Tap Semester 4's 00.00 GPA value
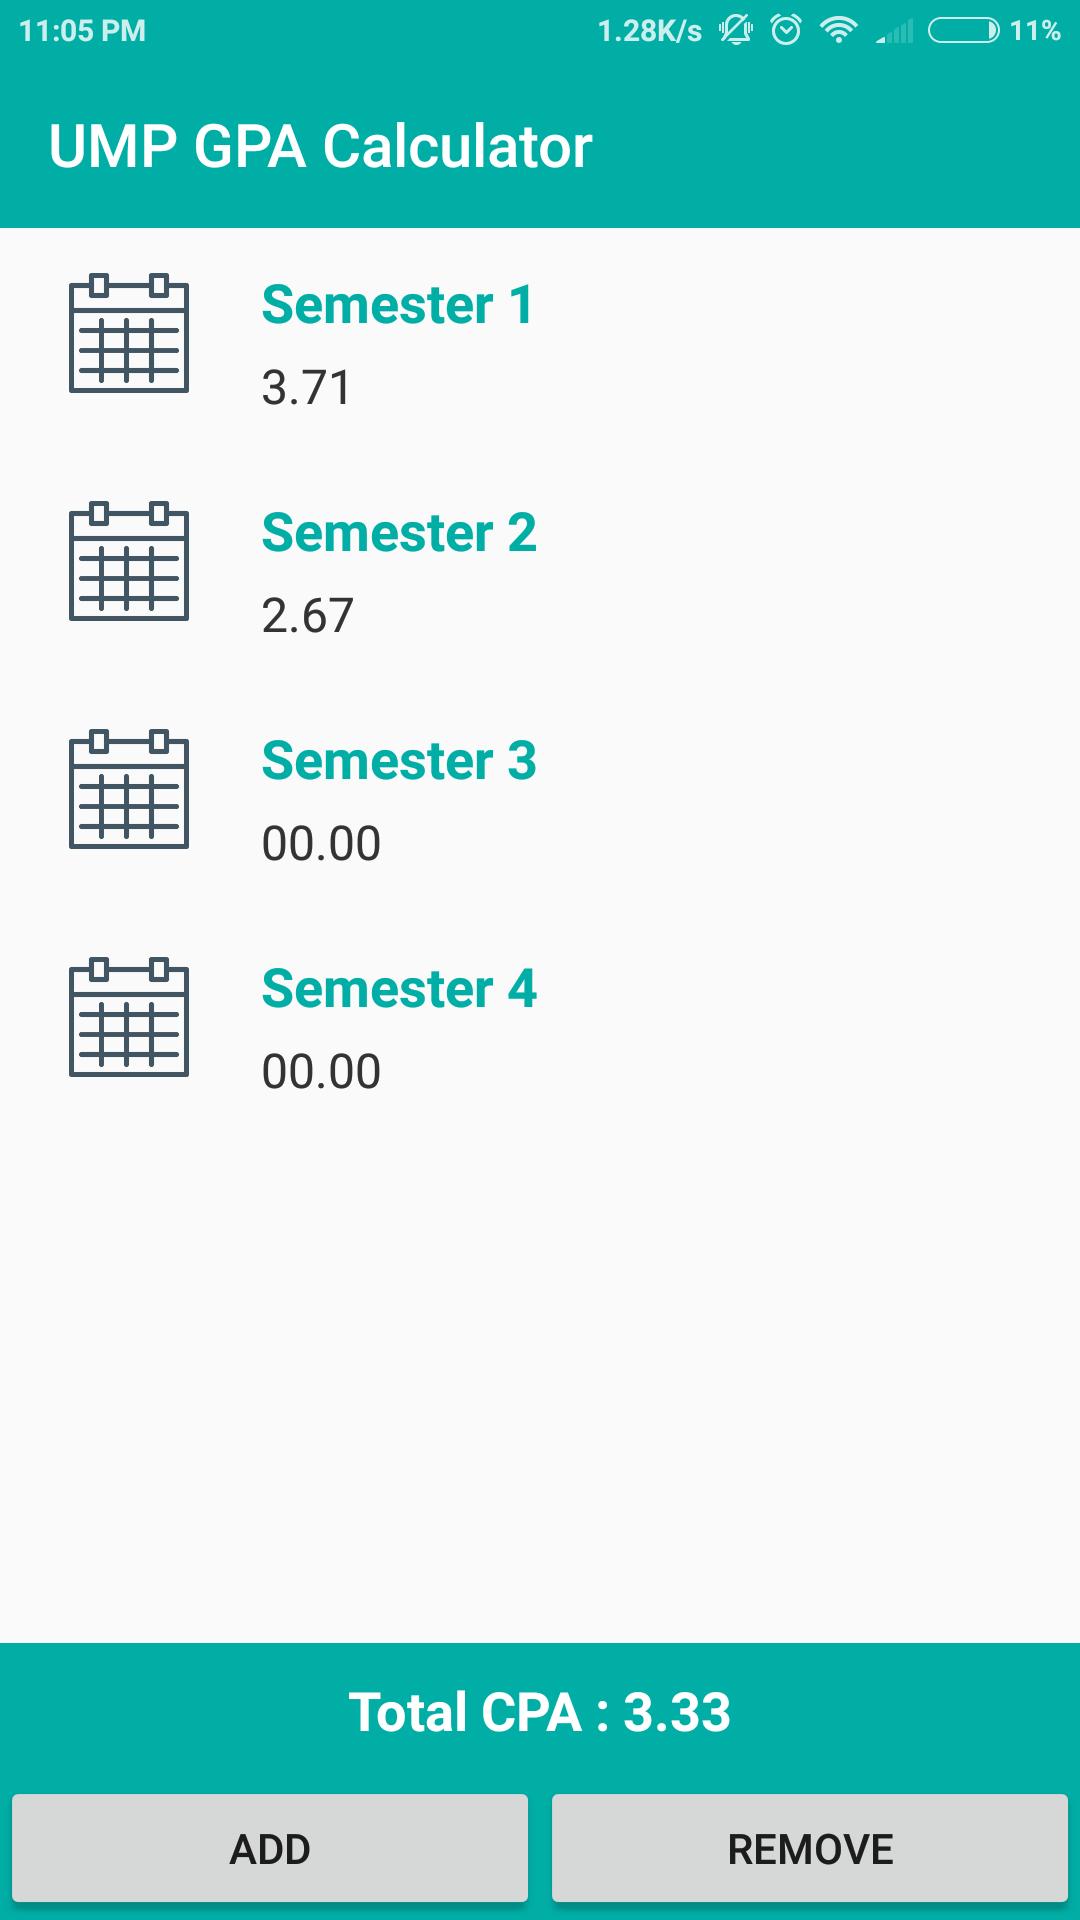Viewport: 1080px width, 1920px height. coord(321,1072)
